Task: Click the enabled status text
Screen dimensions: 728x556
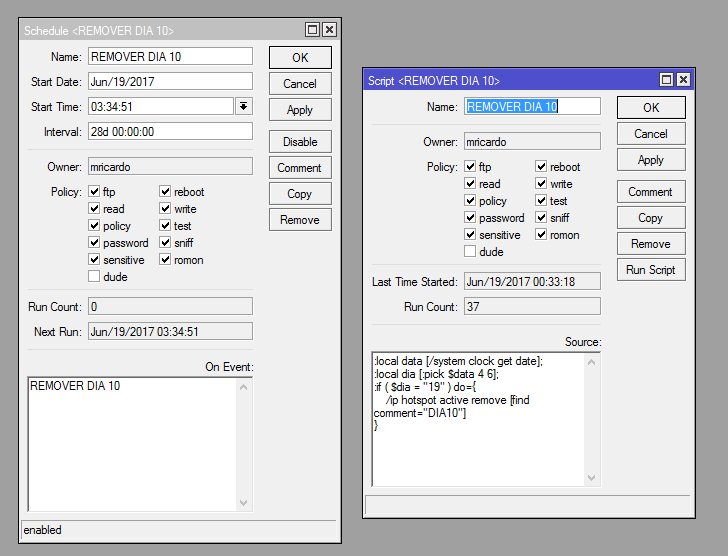Action: pos(42,530)
